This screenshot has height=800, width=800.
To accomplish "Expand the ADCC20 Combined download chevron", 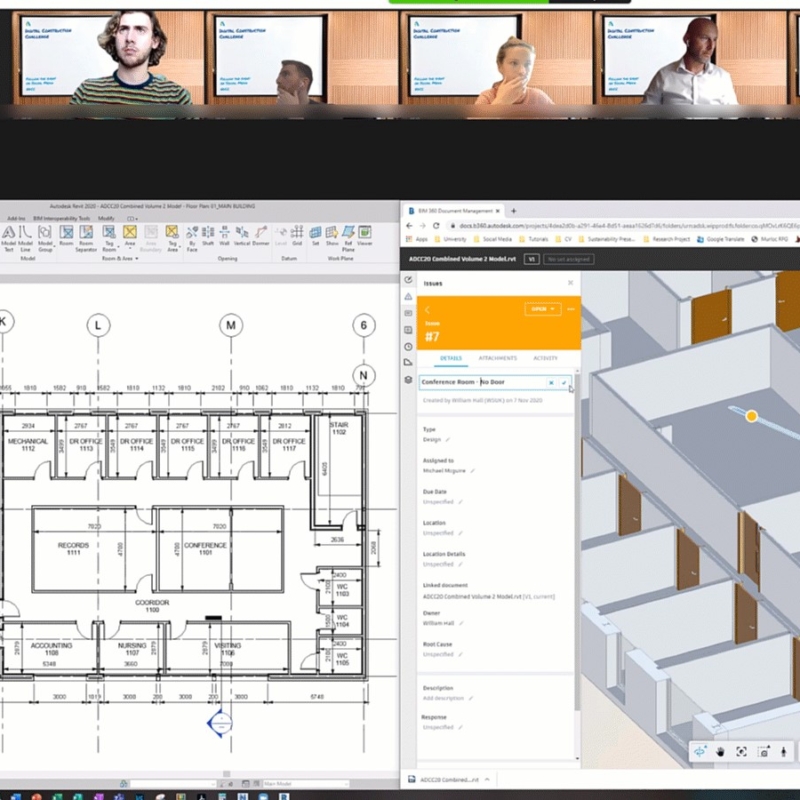I will (x=487, y=780).
